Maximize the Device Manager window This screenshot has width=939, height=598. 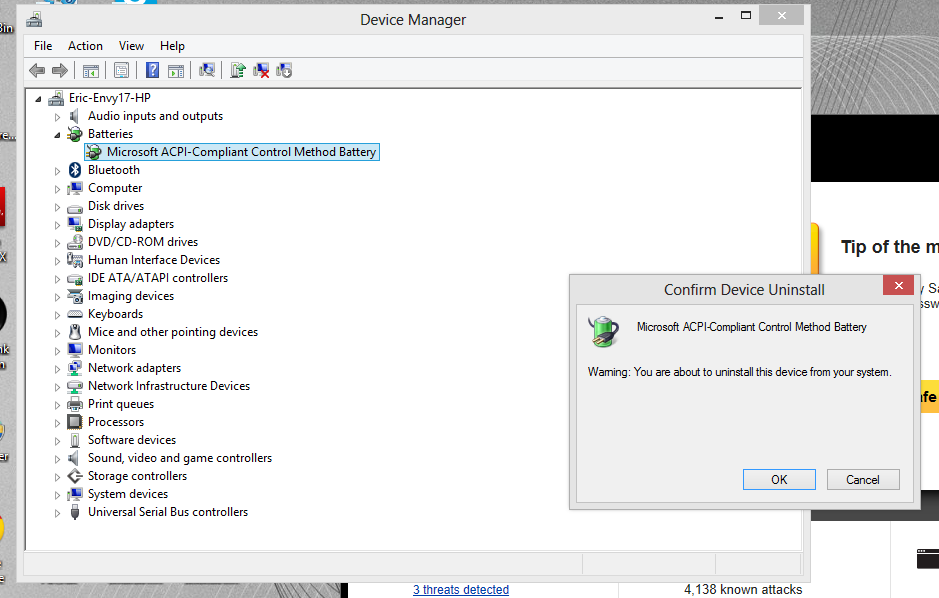pos(746,16)
